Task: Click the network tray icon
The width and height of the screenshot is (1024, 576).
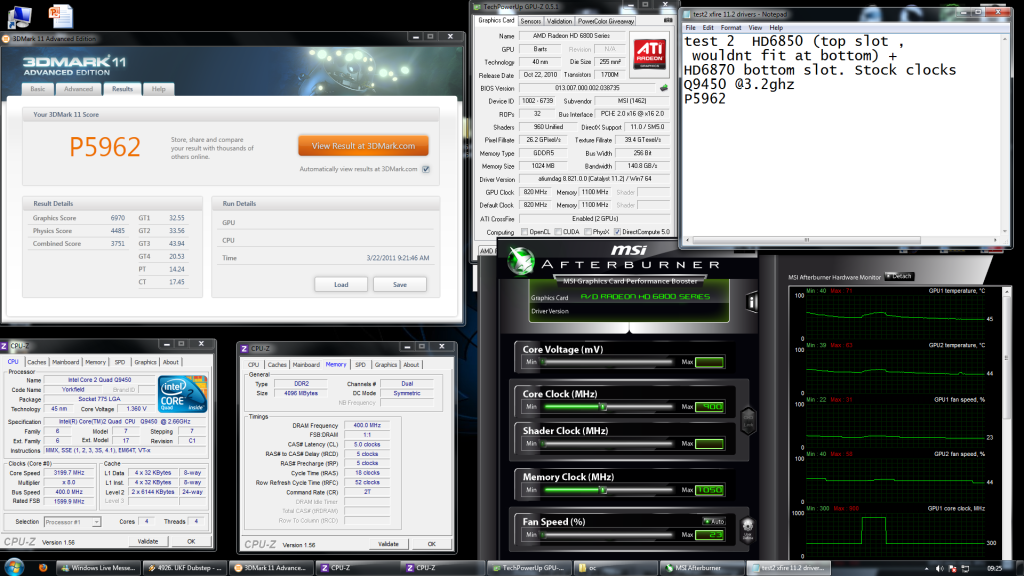Action: tap(965, 569)
